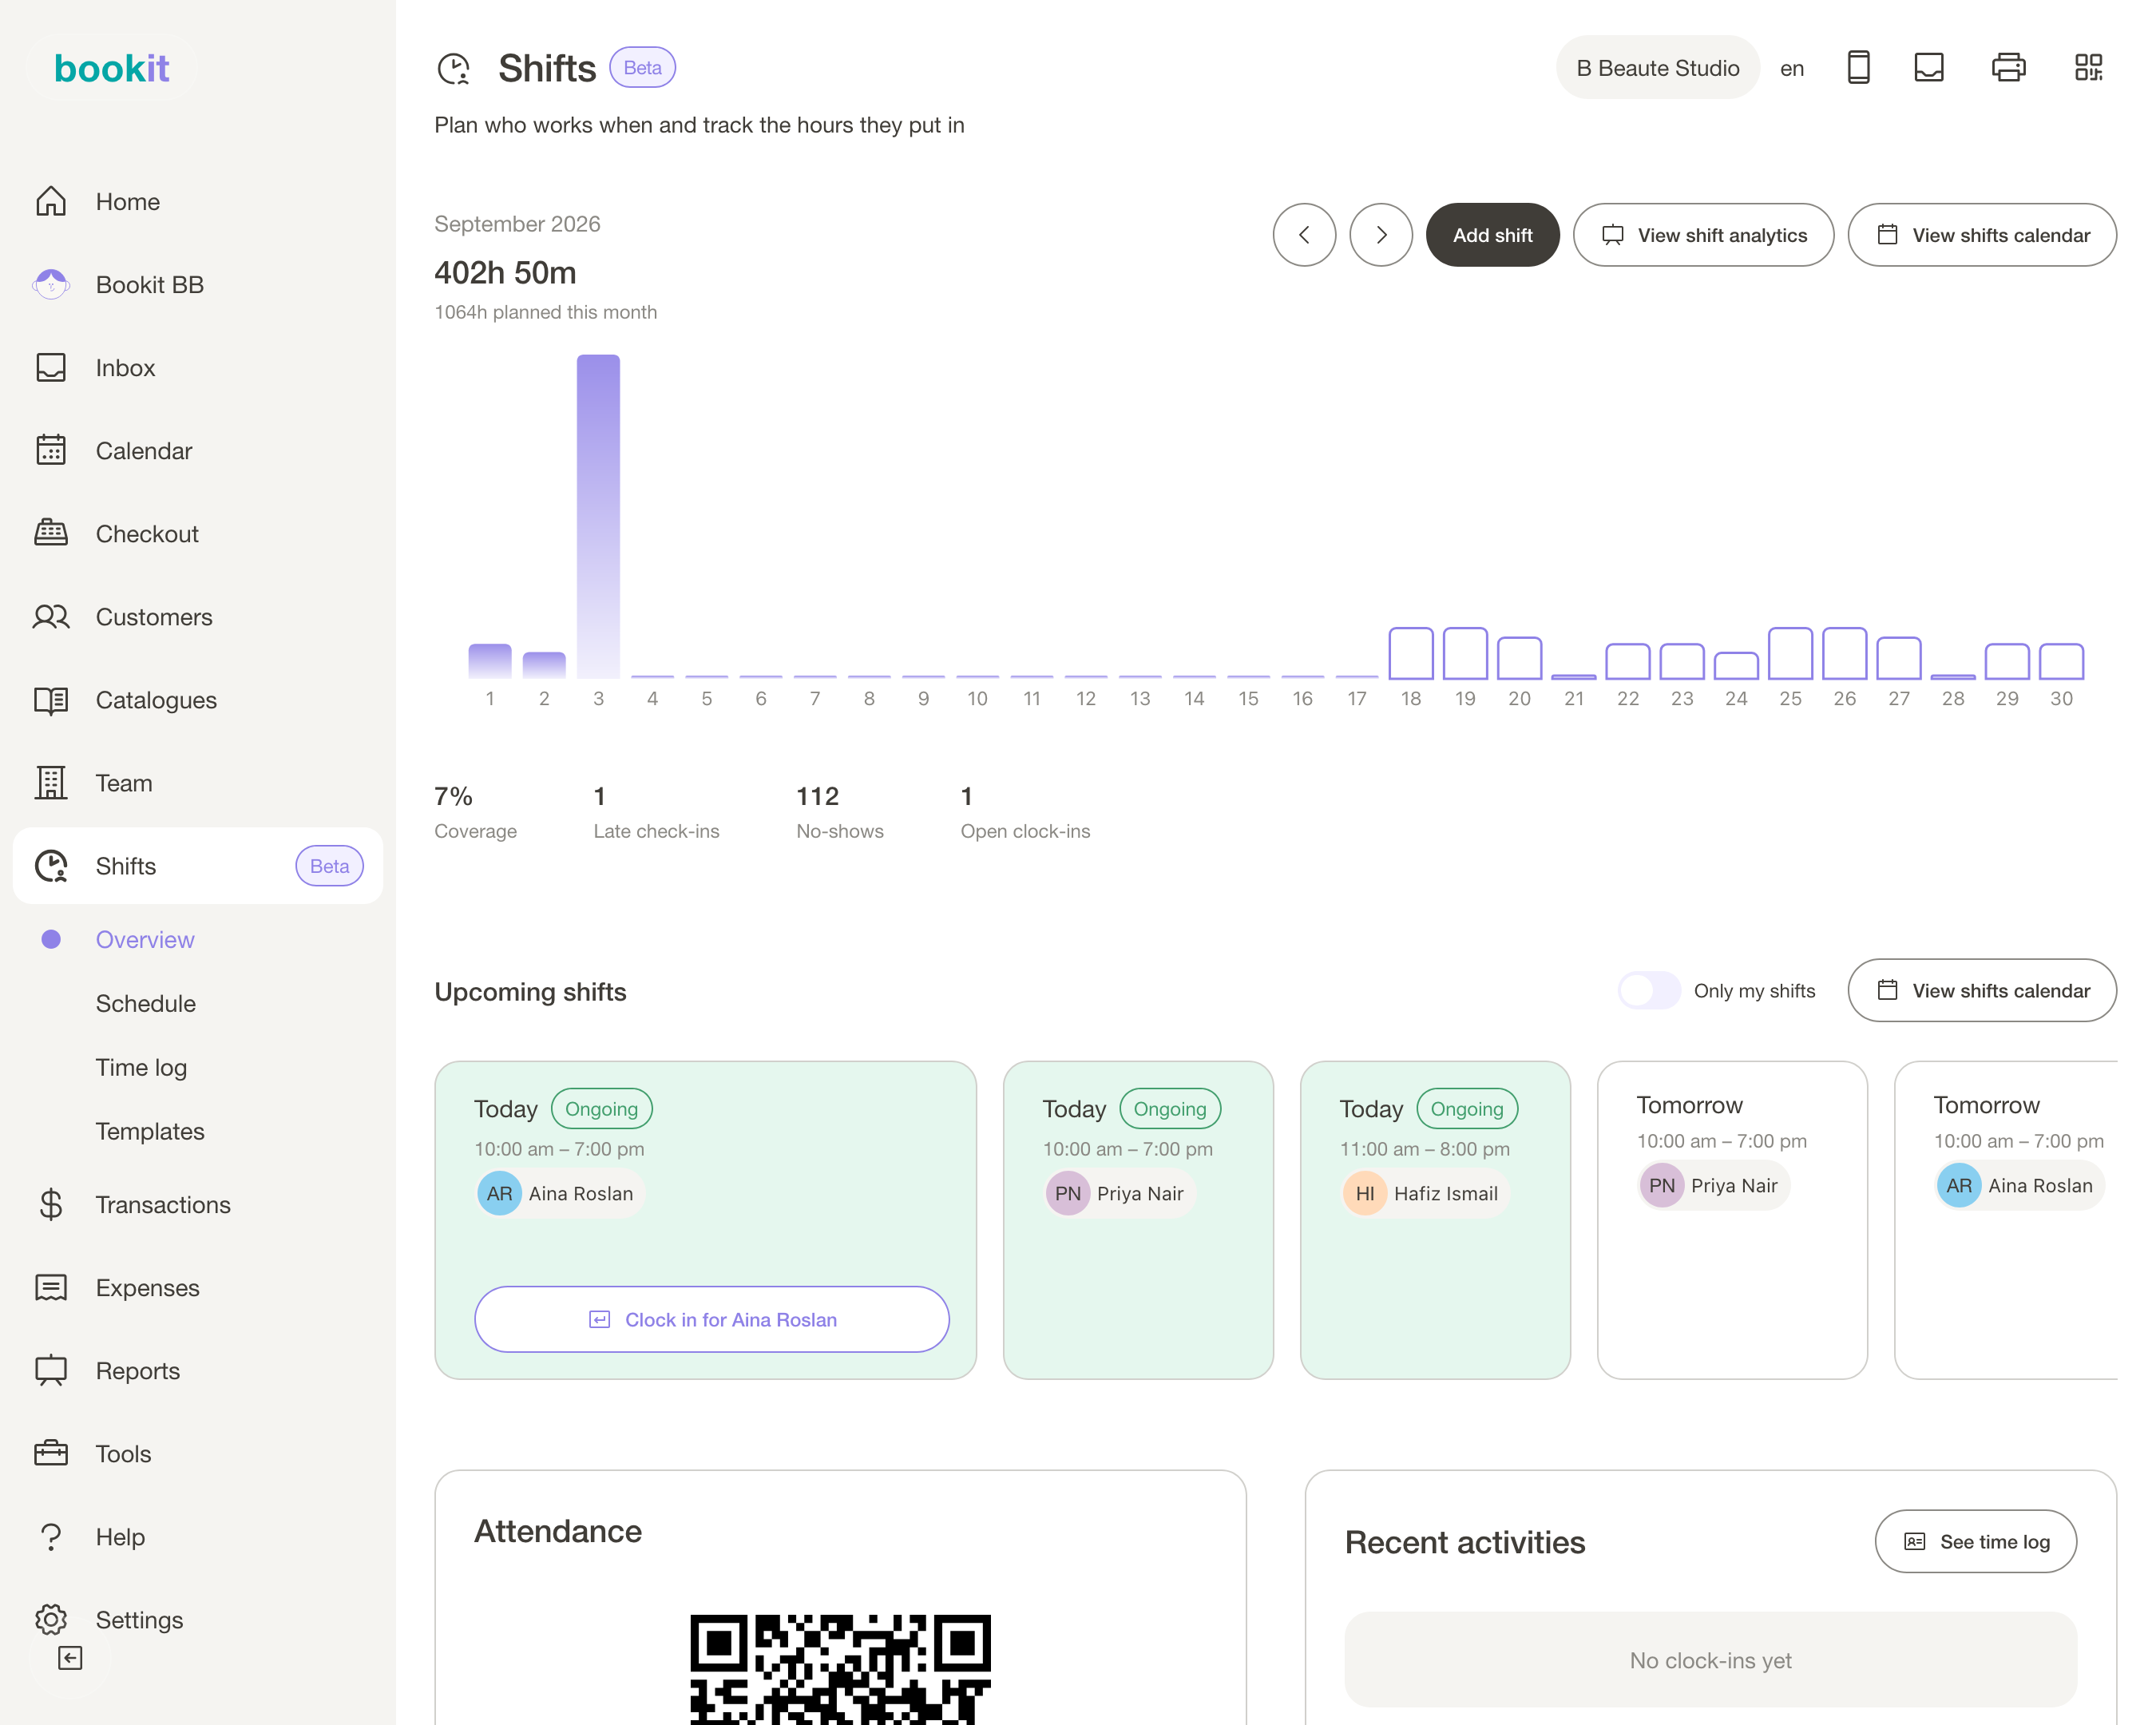Click View shifts calendar in Upcoming shifts

1982,990
